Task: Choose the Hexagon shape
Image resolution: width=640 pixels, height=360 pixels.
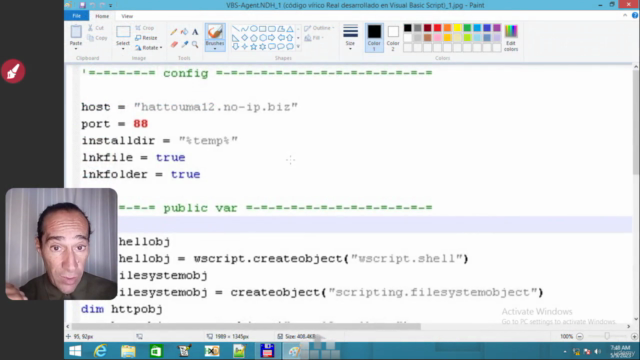Action: coord(262,38)
